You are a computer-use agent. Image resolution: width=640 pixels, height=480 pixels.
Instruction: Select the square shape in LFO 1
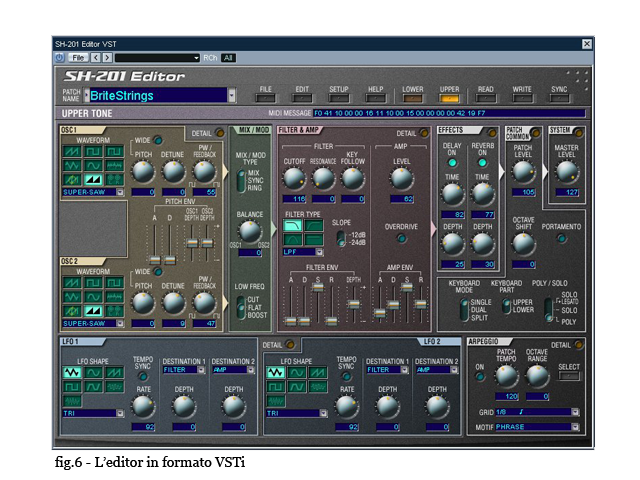coord(72,387)
